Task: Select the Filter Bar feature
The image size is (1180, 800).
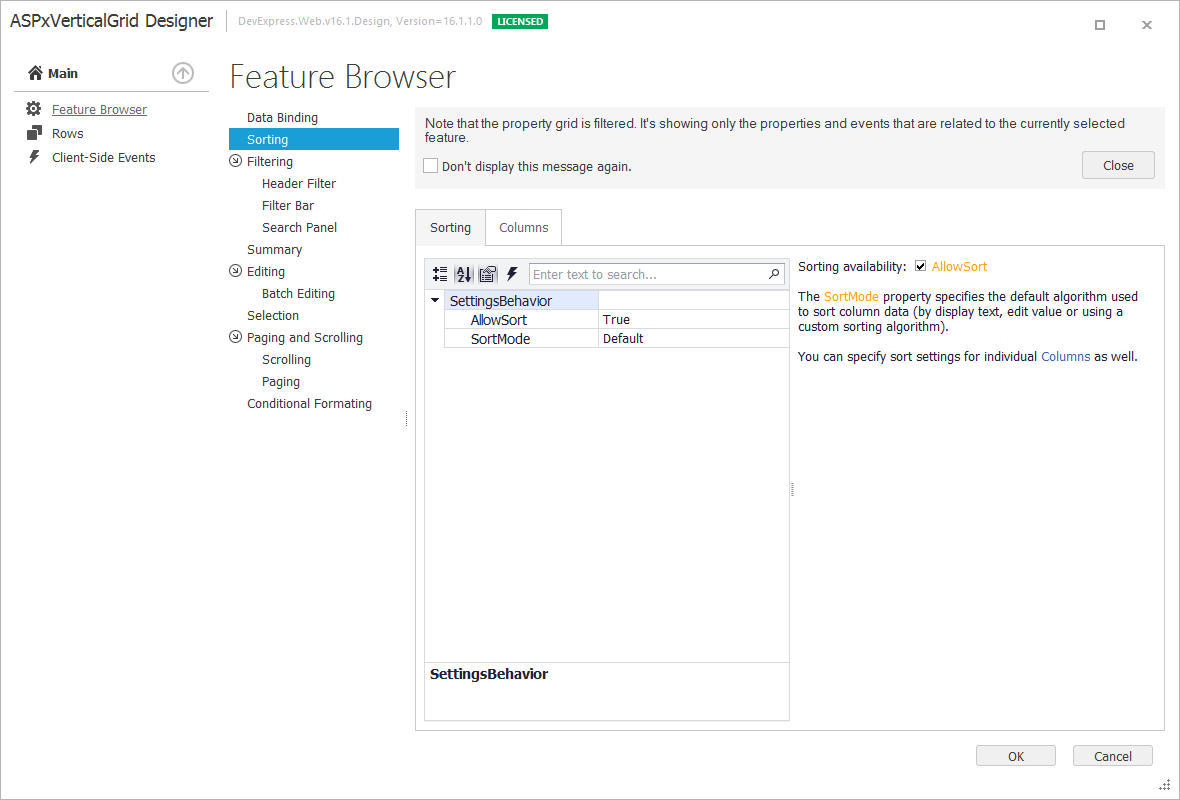Action: tap(287, 205)
